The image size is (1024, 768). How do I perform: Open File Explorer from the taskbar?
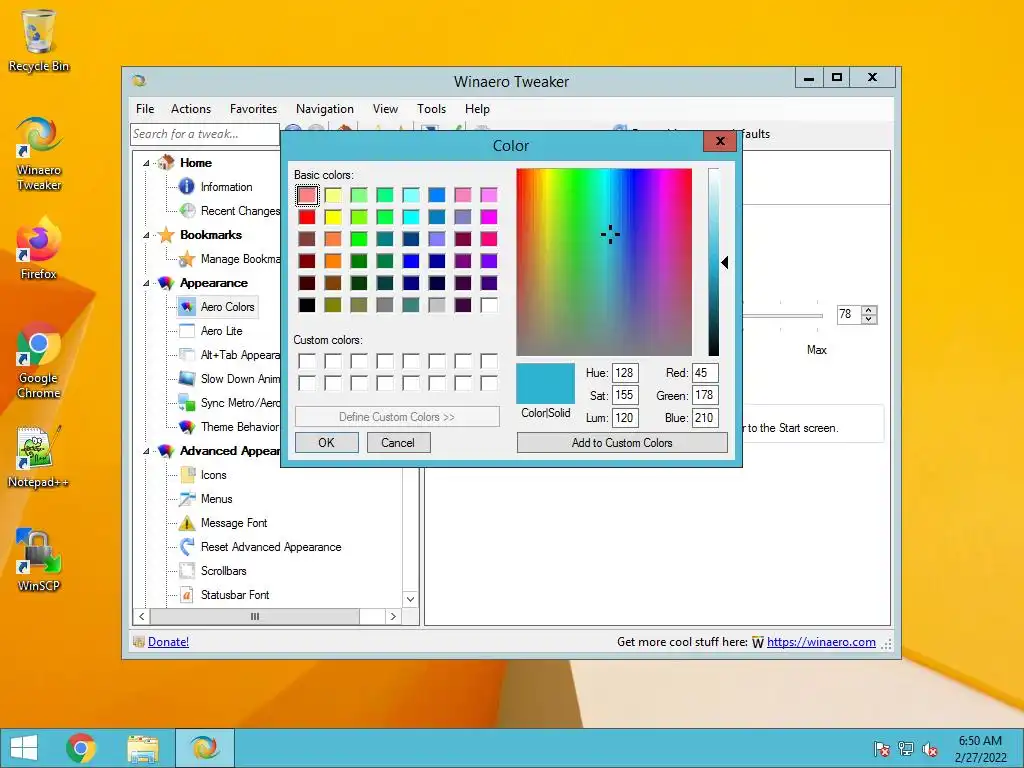143,748
